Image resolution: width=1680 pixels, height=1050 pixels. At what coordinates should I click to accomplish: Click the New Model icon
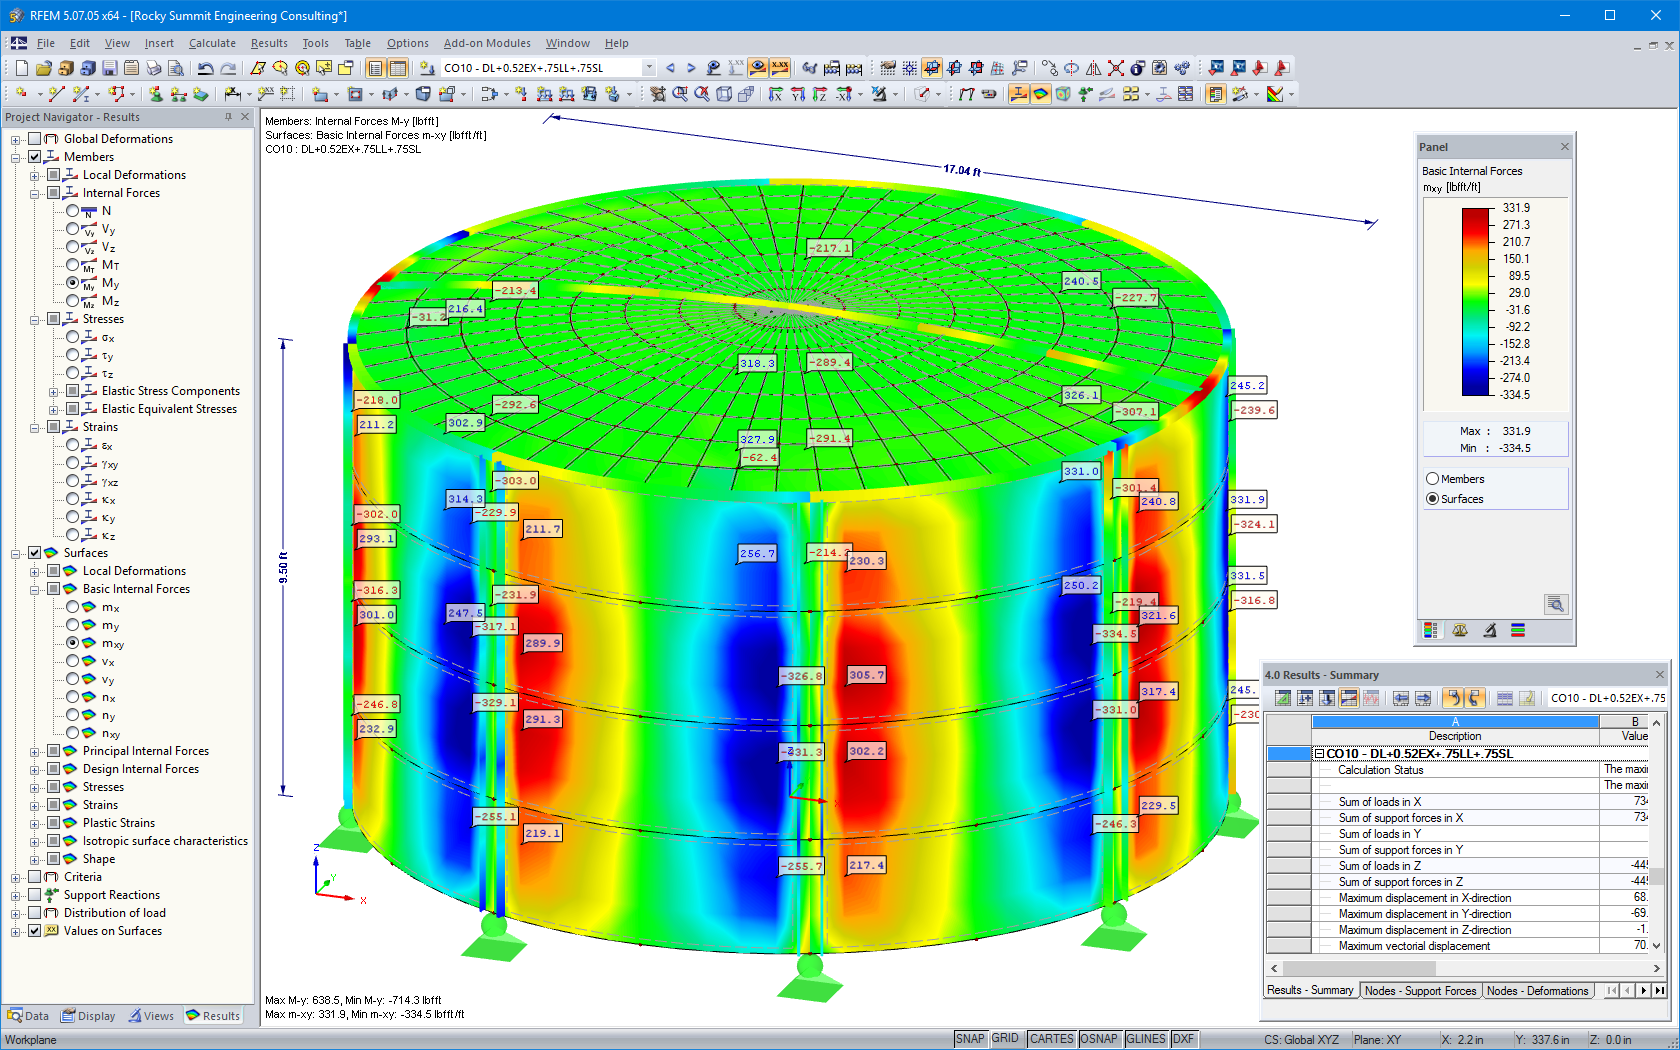pos(21,68)
